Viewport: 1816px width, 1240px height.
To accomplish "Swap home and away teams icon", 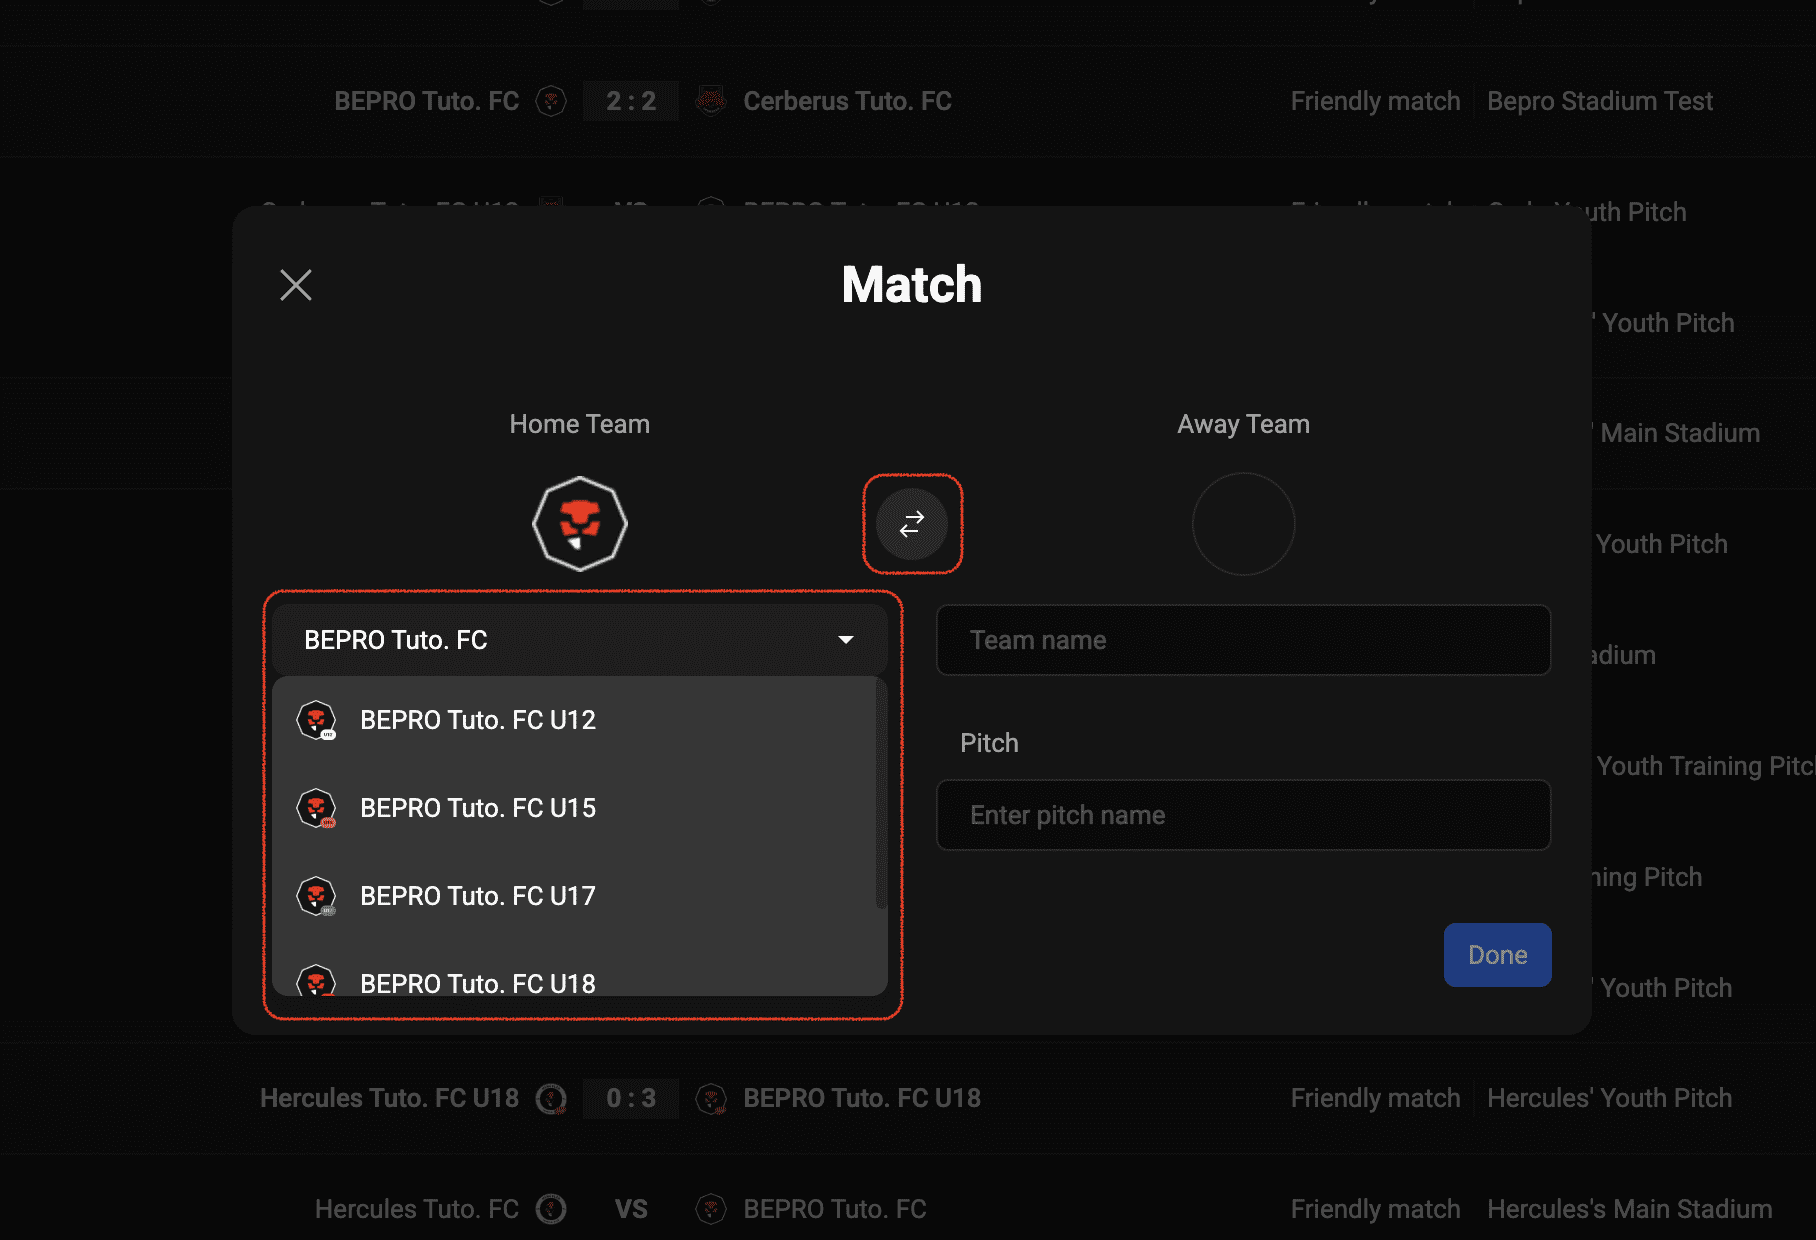I will click(x=912, y=524).
